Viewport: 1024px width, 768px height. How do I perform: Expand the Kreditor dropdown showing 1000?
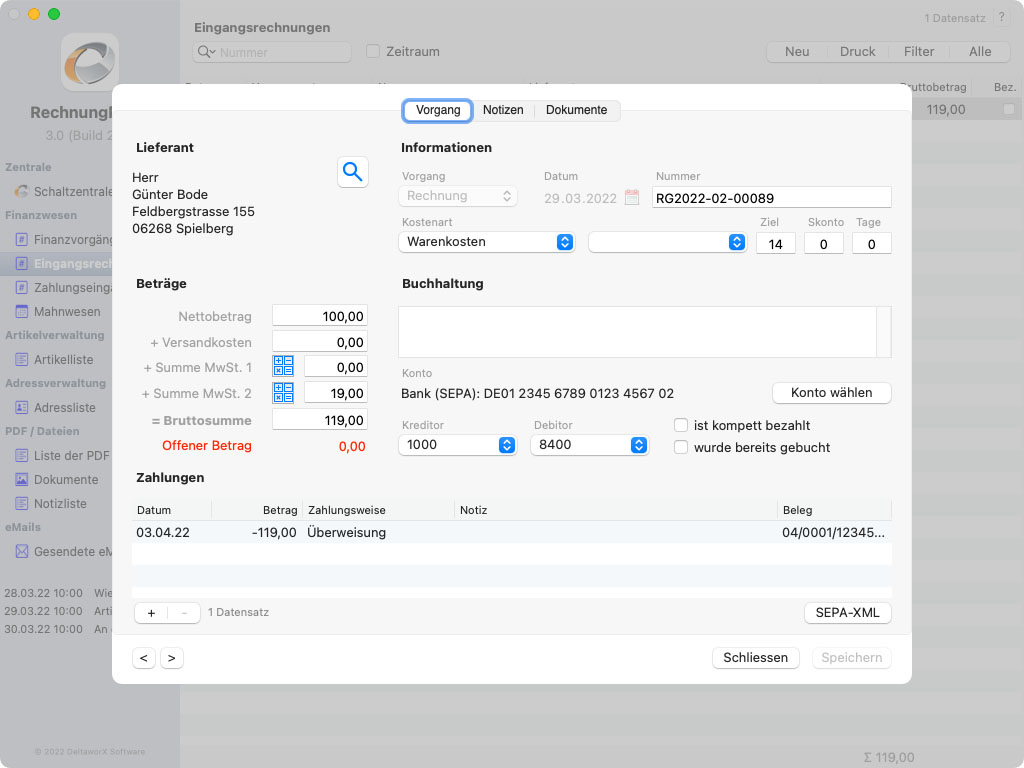tap(457, 445)
